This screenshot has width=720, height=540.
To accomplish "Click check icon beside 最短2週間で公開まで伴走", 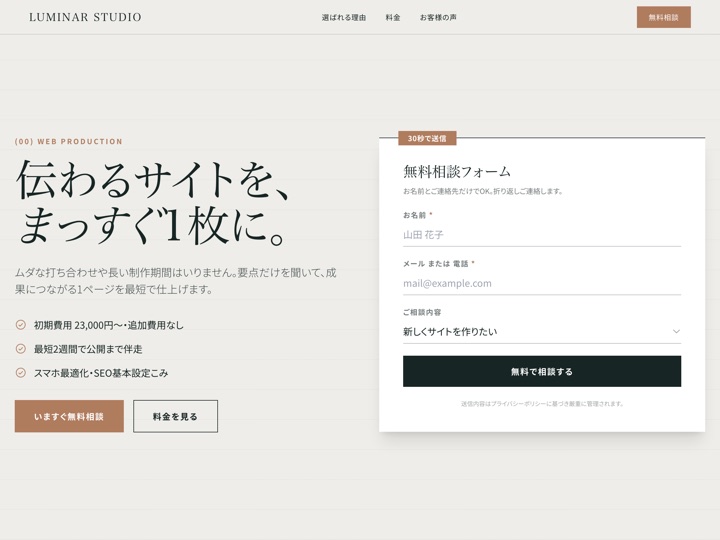I will pos(21,349).
